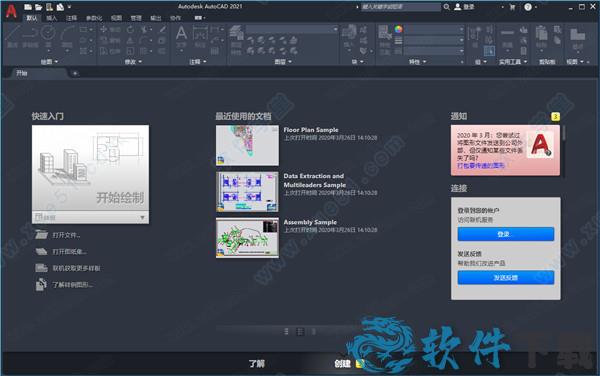Click the 联机获取更多样板 link

[76, 268]
